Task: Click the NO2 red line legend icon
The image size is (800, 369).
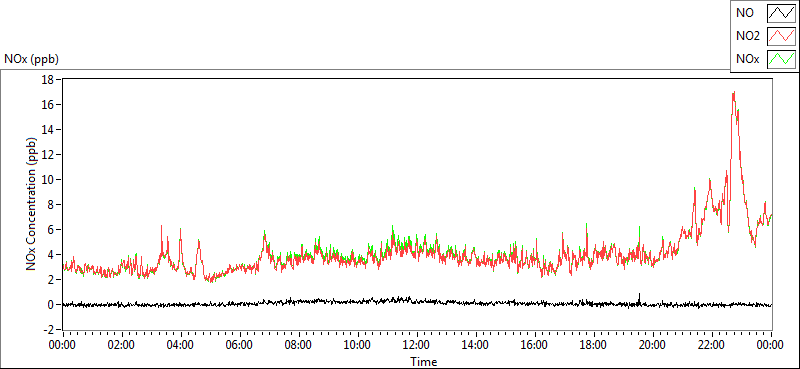Action: (781, 36)
